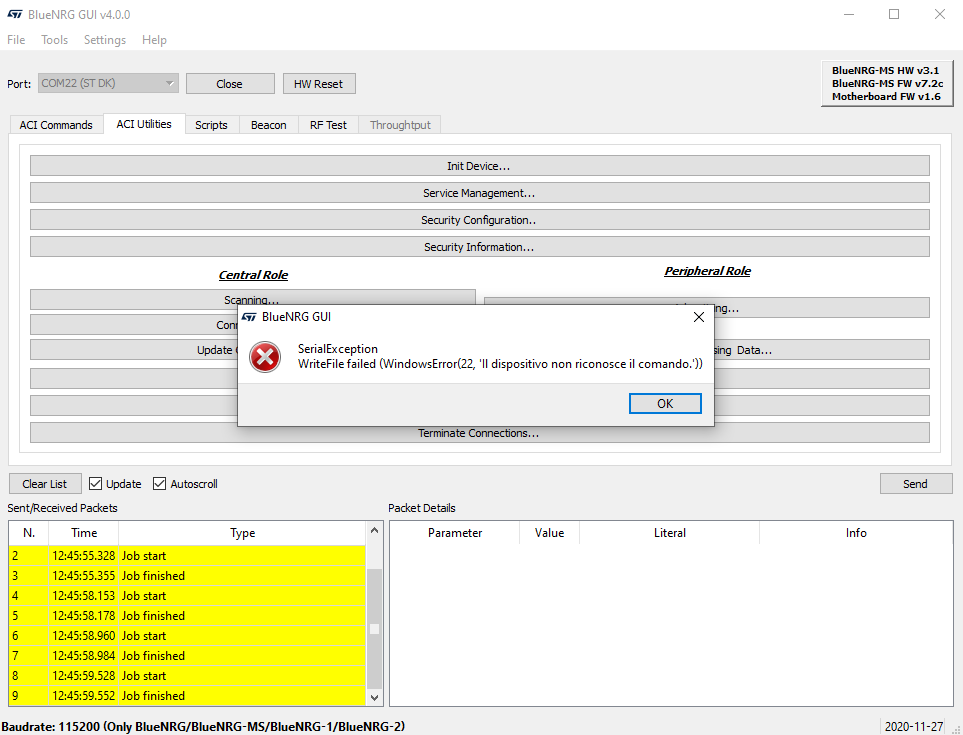Switch to the Scripts tab
The image size is (963, 735).
pyautogui.click(x=211, y=125)
